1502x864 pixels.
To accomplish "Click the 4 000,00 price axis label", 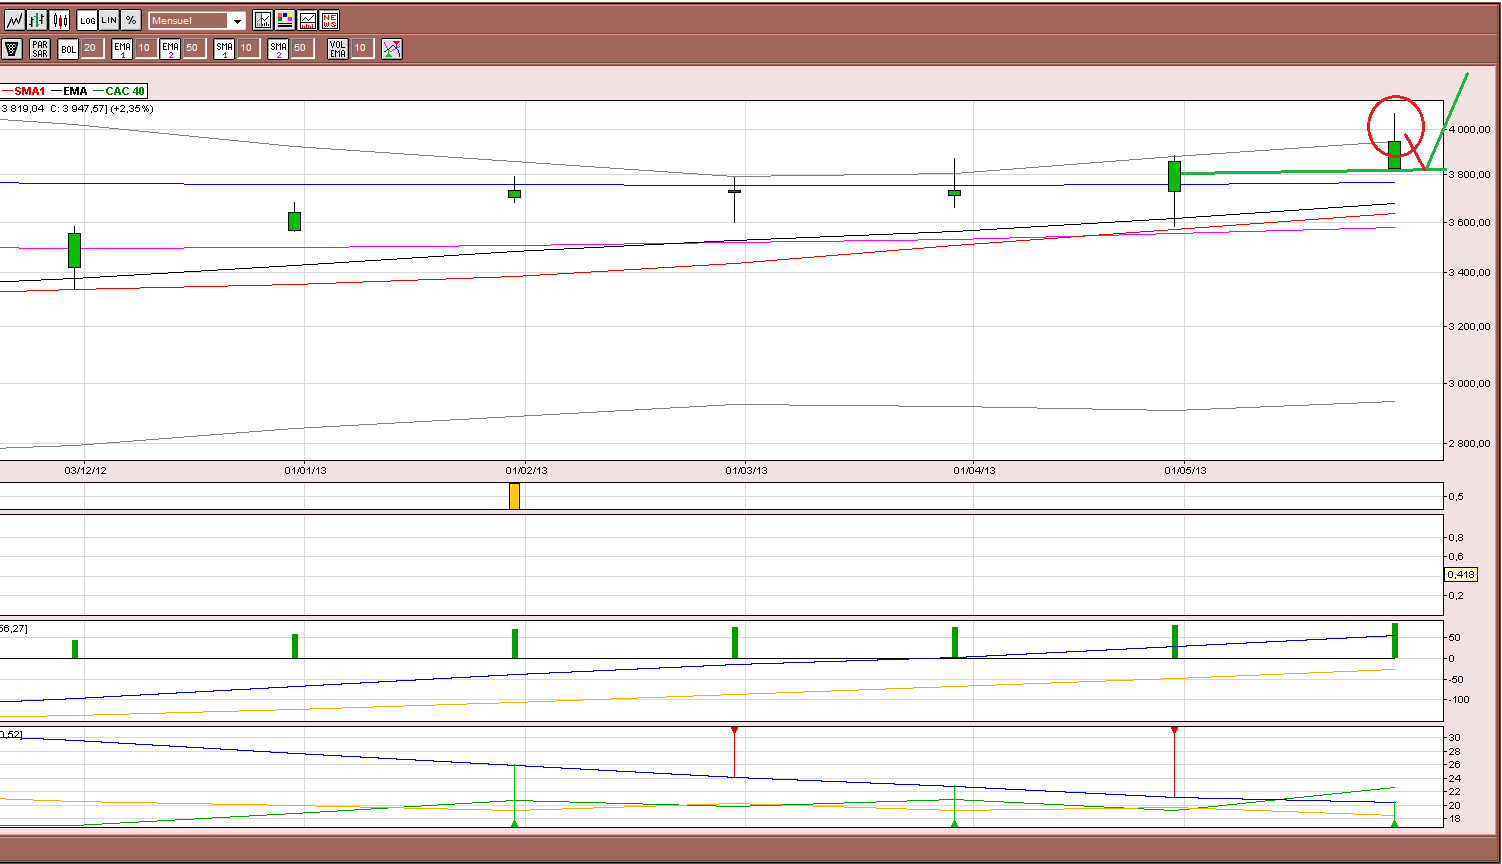I will click(1469, 130).
